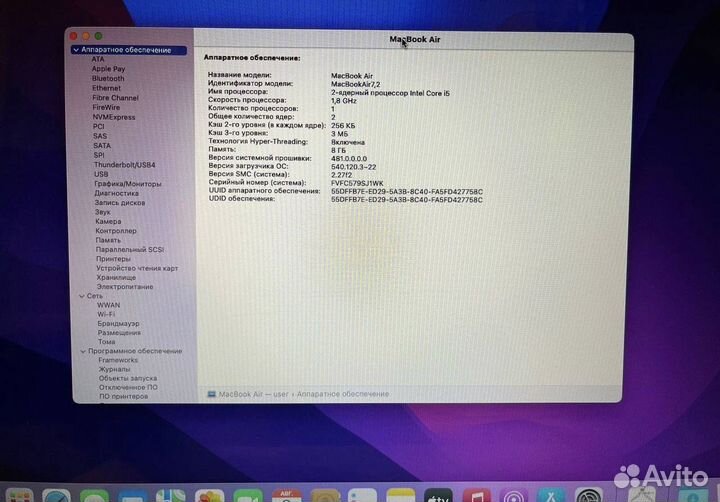Launch Podcasts from the Dock
The width and height of the screenshot is (720, 502).
click(x=513, y=496)
